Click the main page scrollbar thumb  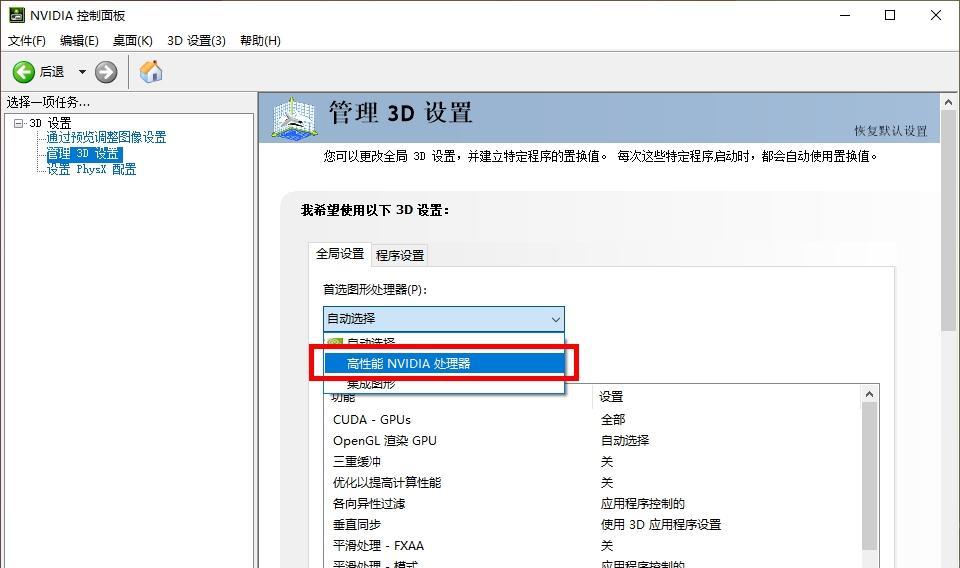(948, 220)
